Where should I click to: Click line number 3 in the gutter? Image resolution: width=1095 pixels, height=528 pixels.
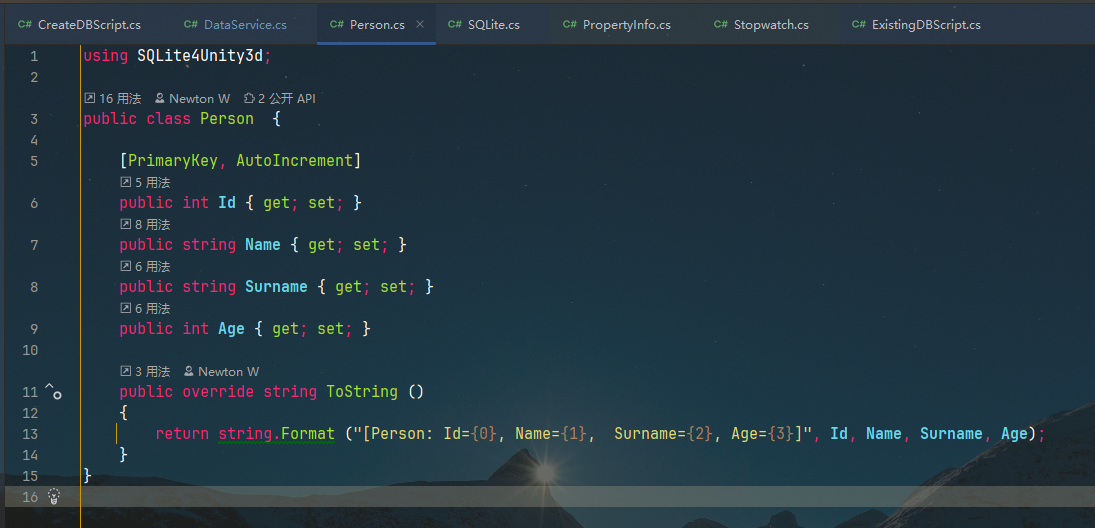[34, 119]
